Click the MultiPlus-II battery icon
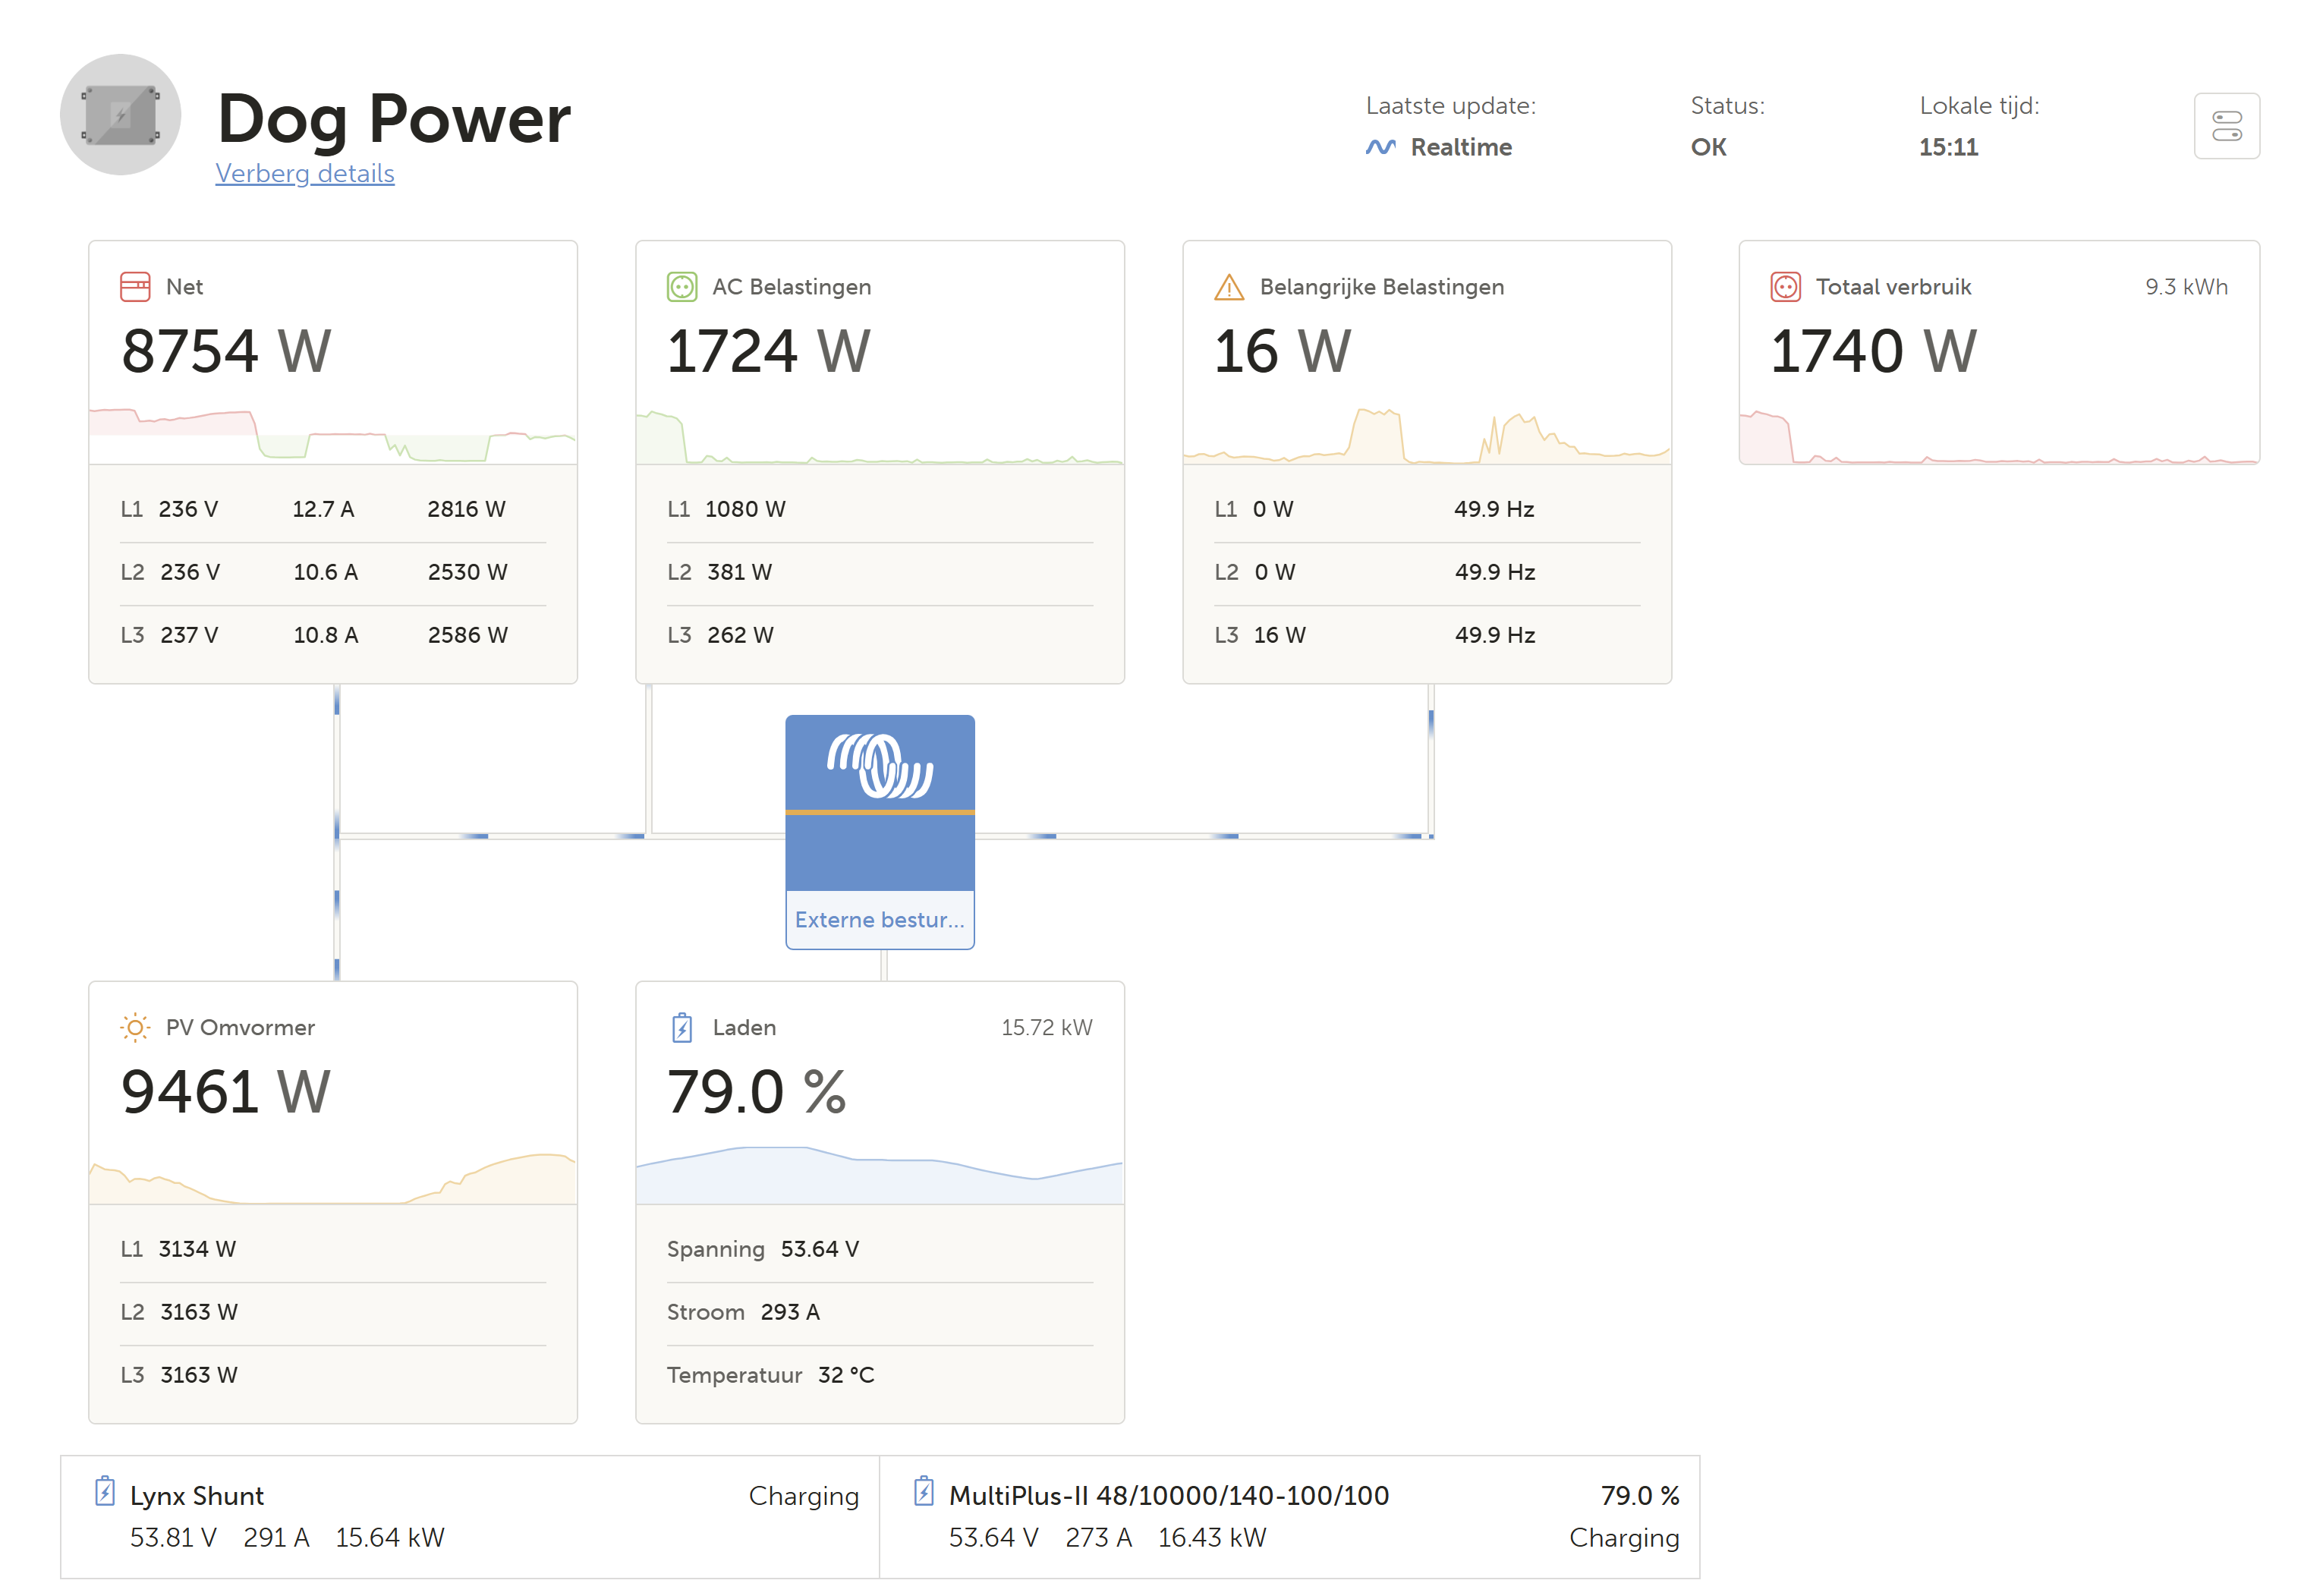Image resolution: width=2301 pixels, height=1596 pixels. coord(923,1491)
